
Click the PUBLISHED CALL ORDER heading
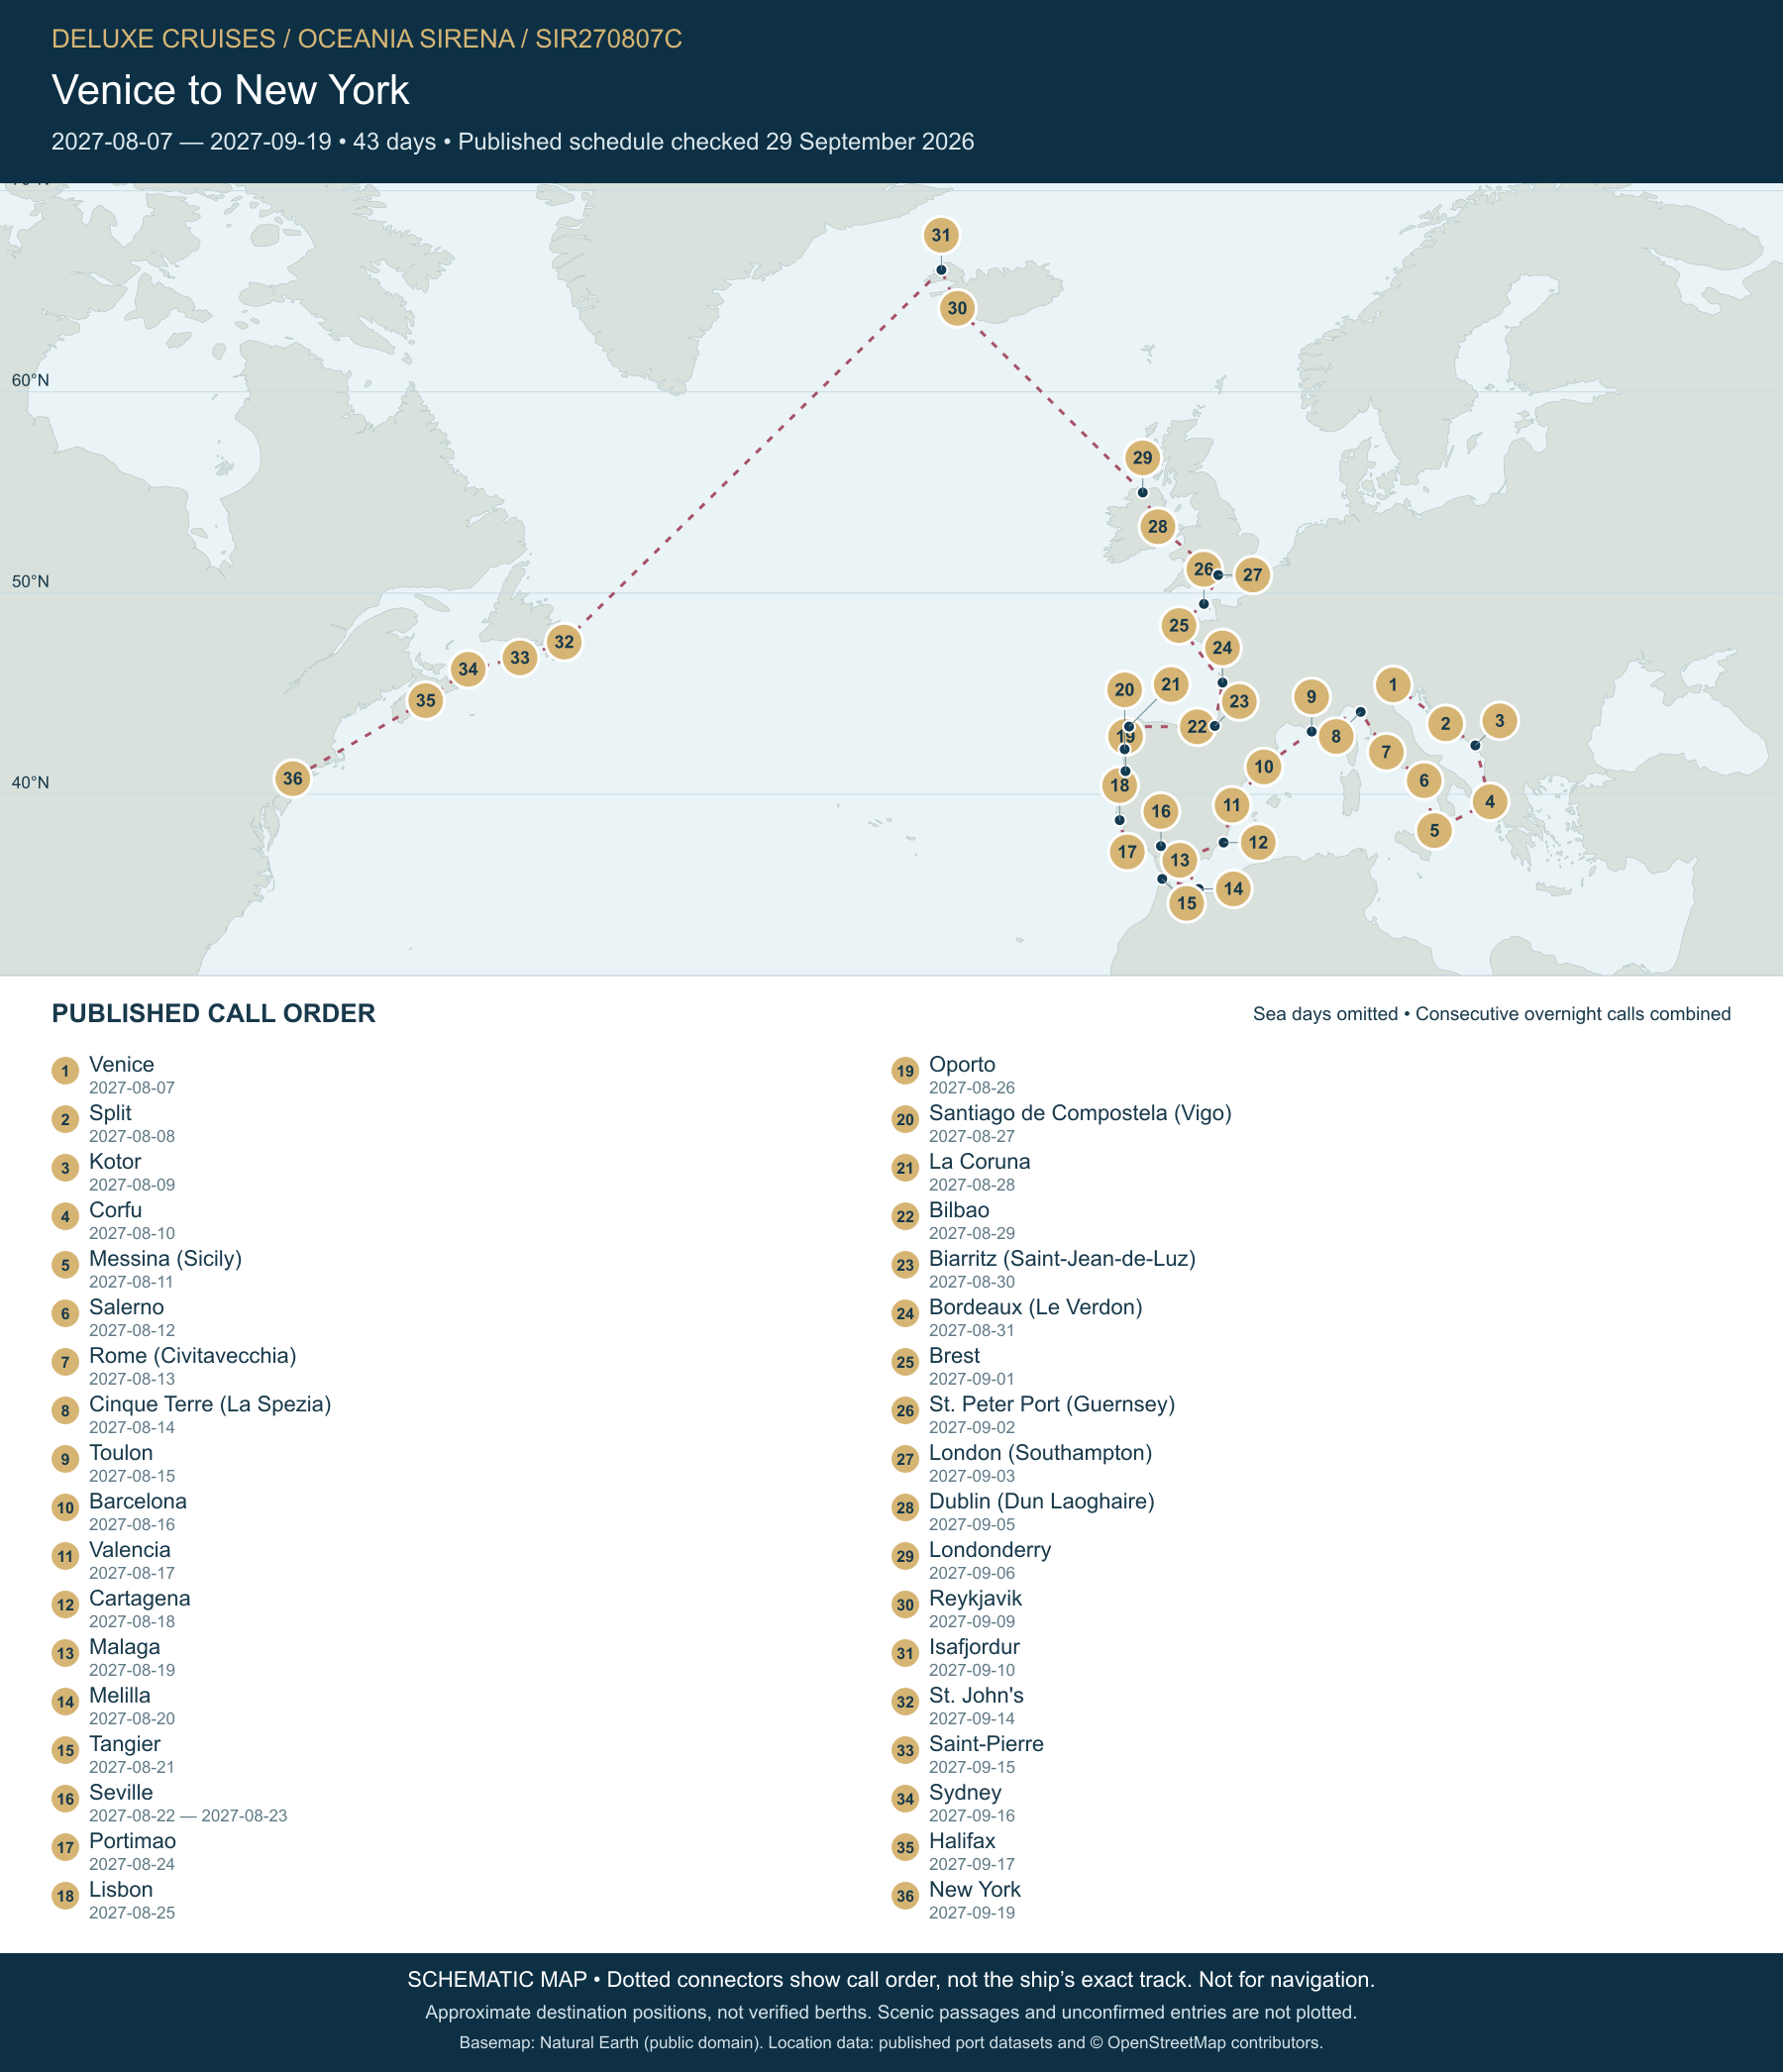point(214,1013)
